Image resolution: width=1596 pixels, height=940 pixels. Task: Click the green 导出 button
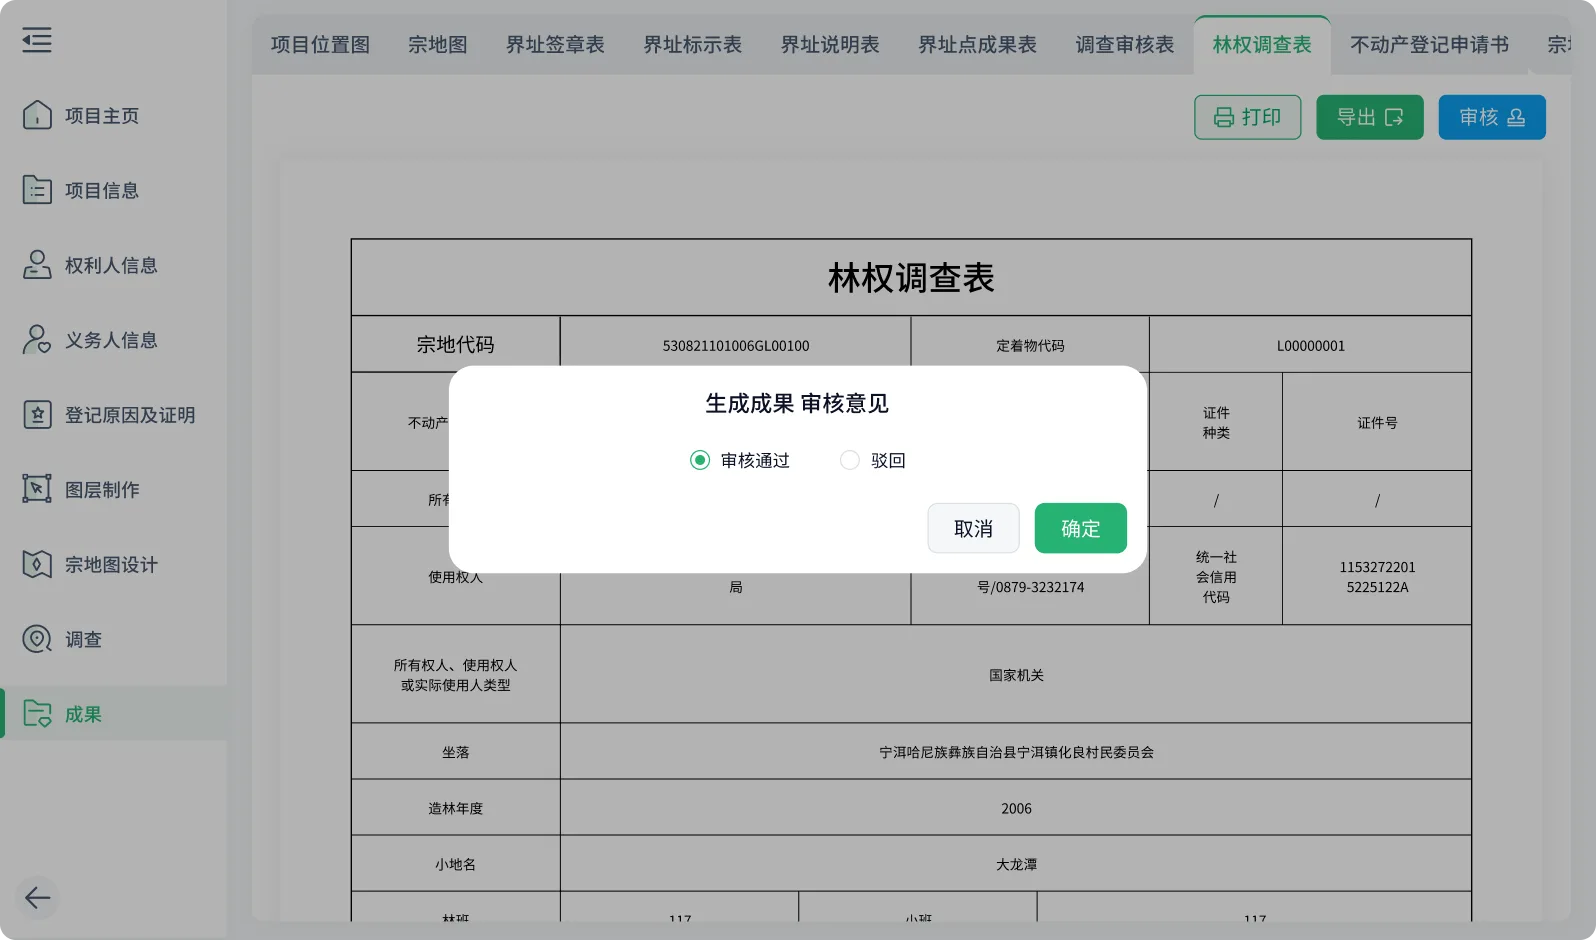click(x=1370, y=117)
